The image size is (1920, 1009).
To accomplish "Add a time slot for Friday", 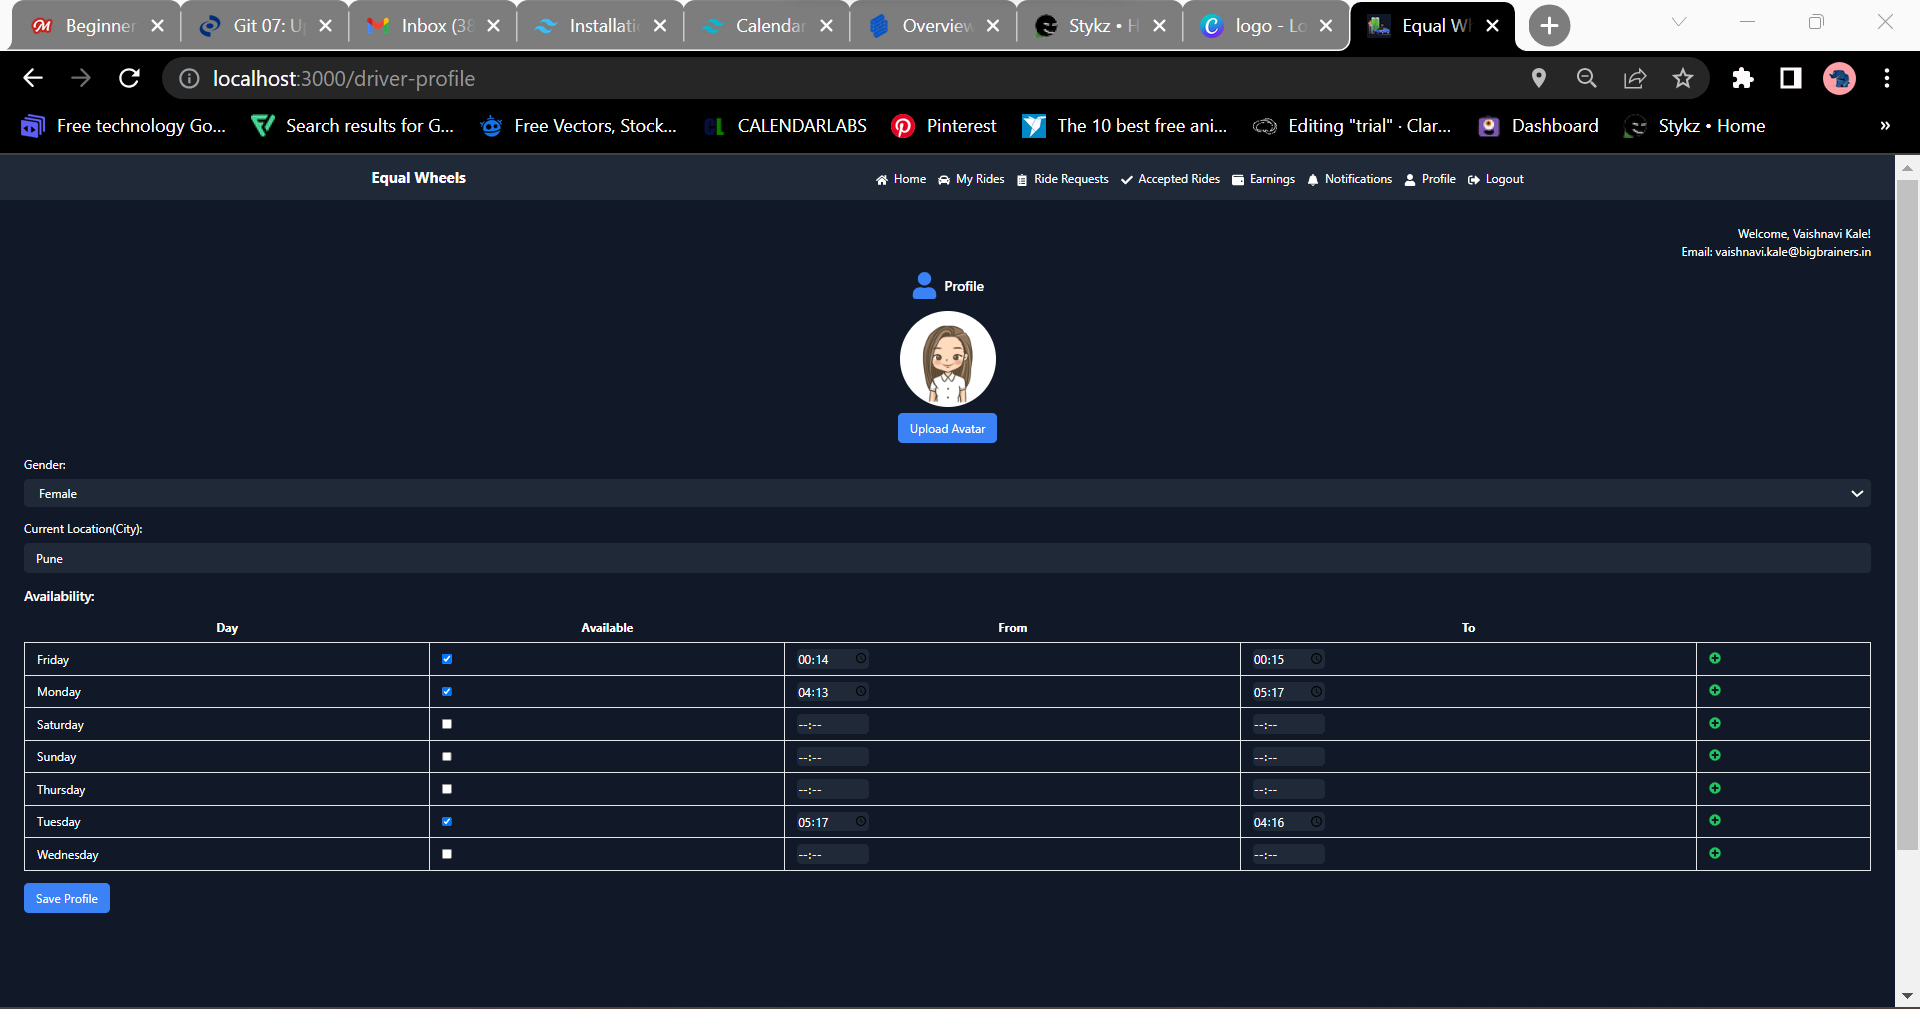I will (1715, 658).
